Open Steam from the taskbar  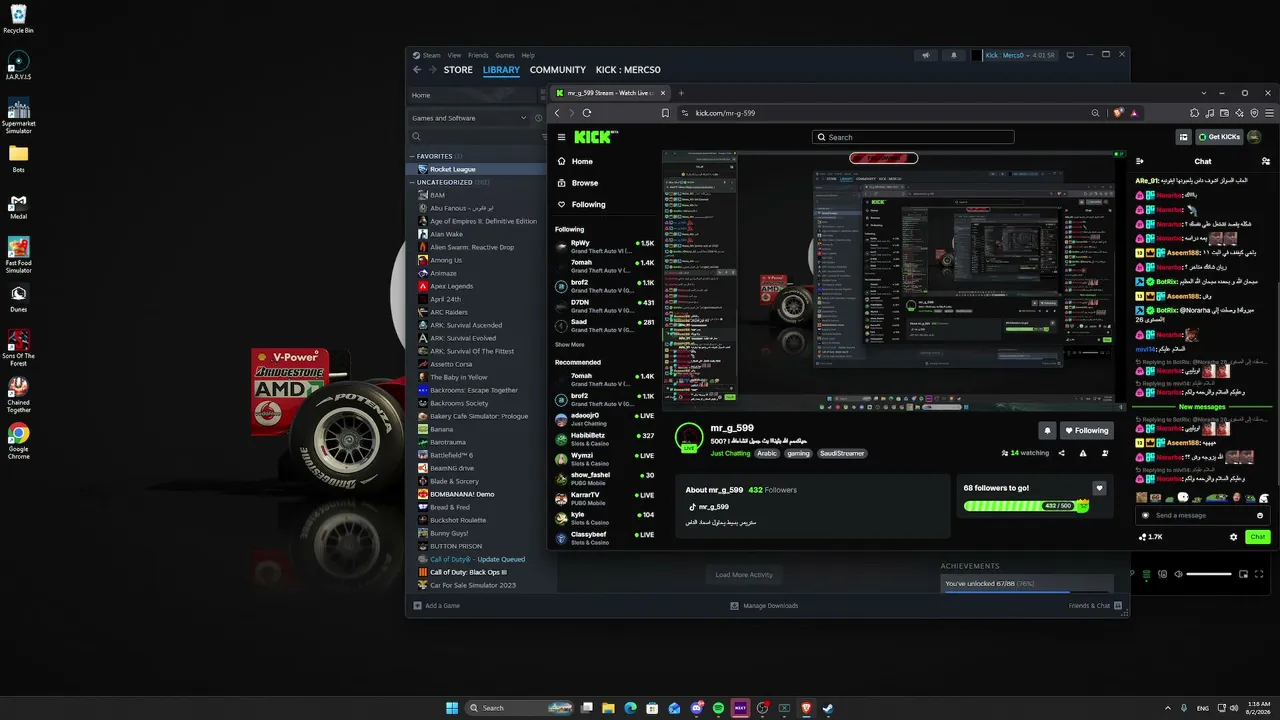click(x=828, y=708)
